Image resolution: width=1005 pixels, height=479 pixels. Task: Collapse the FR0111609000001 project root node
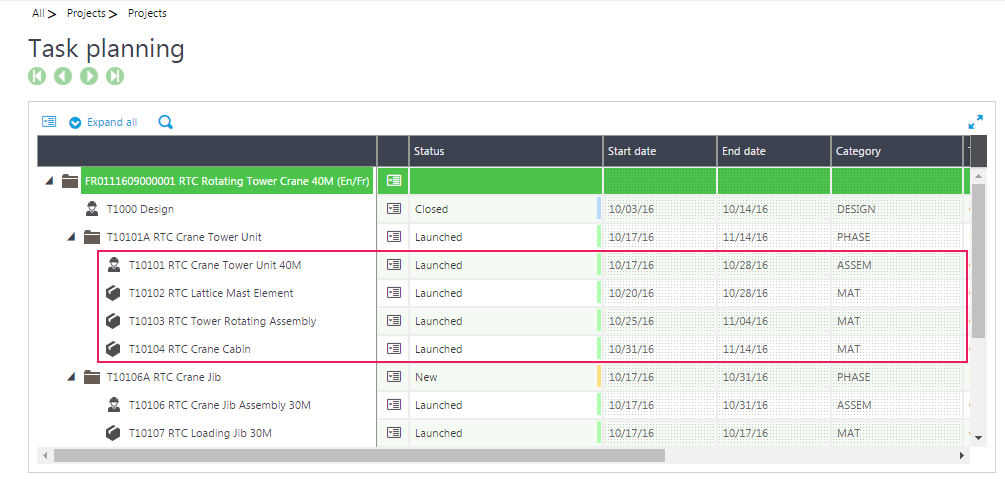point(49,181)
